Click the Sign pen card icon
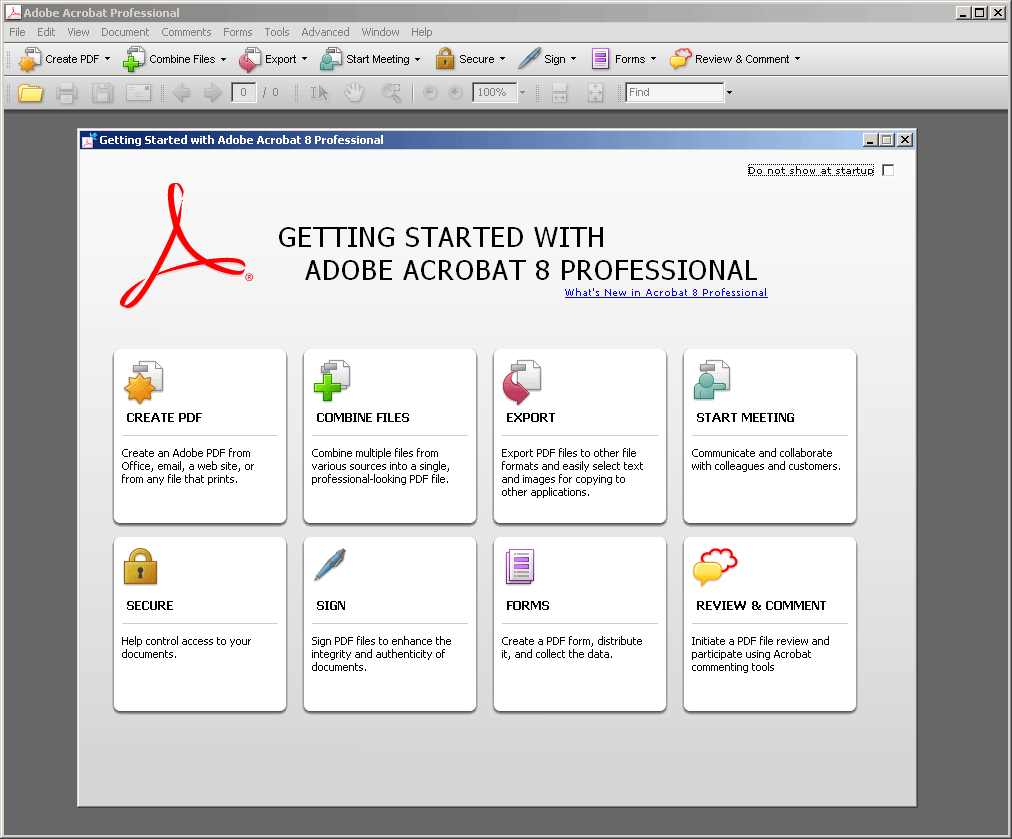 click(330, 565)
